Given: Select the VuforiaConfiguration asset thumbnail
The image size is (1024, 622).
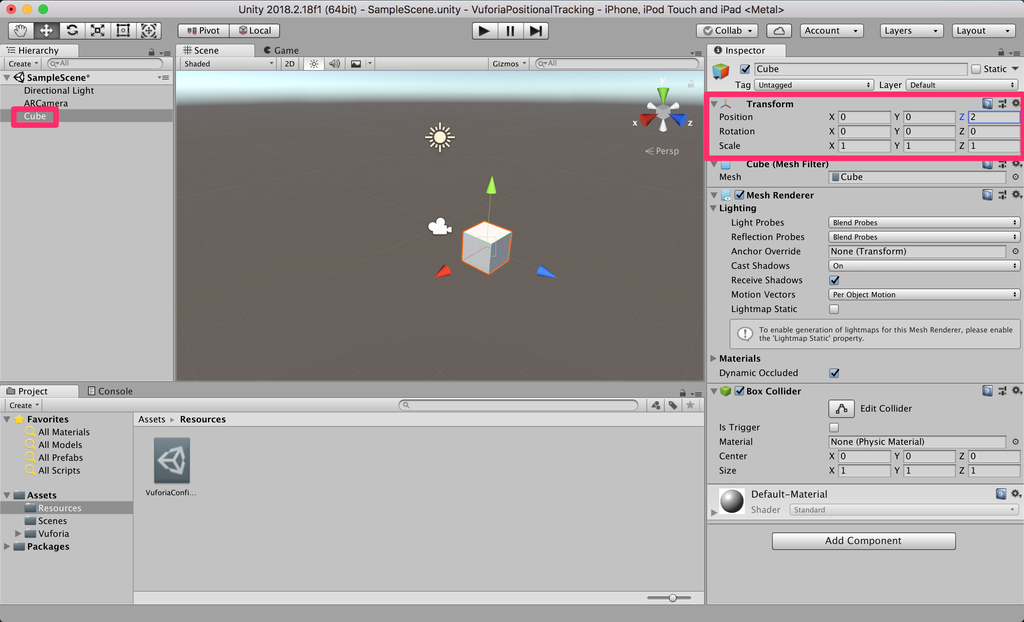Looking at the screenshot, I should (x=172, y=461).
